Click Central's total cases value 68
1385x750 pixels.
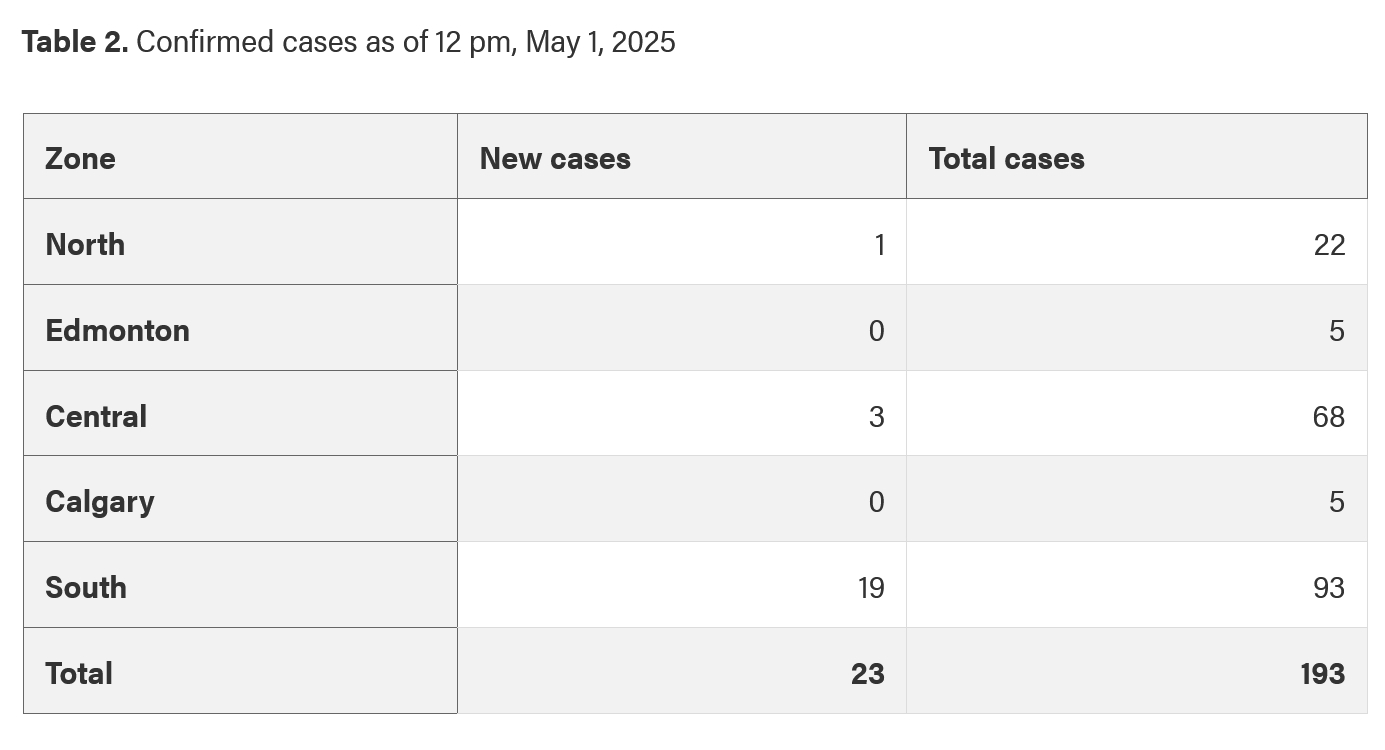(1329, 416)
